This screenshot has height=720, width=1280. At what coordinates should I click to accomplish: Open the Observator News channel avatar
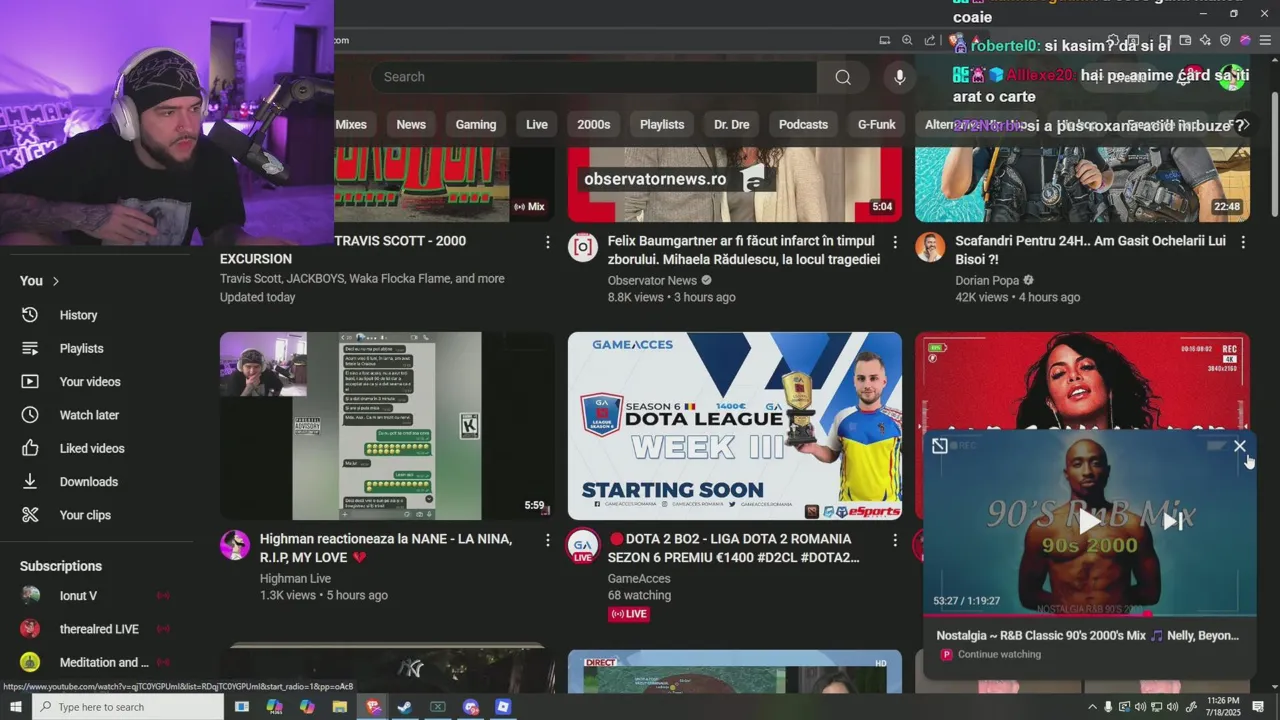tap(583, 247)
